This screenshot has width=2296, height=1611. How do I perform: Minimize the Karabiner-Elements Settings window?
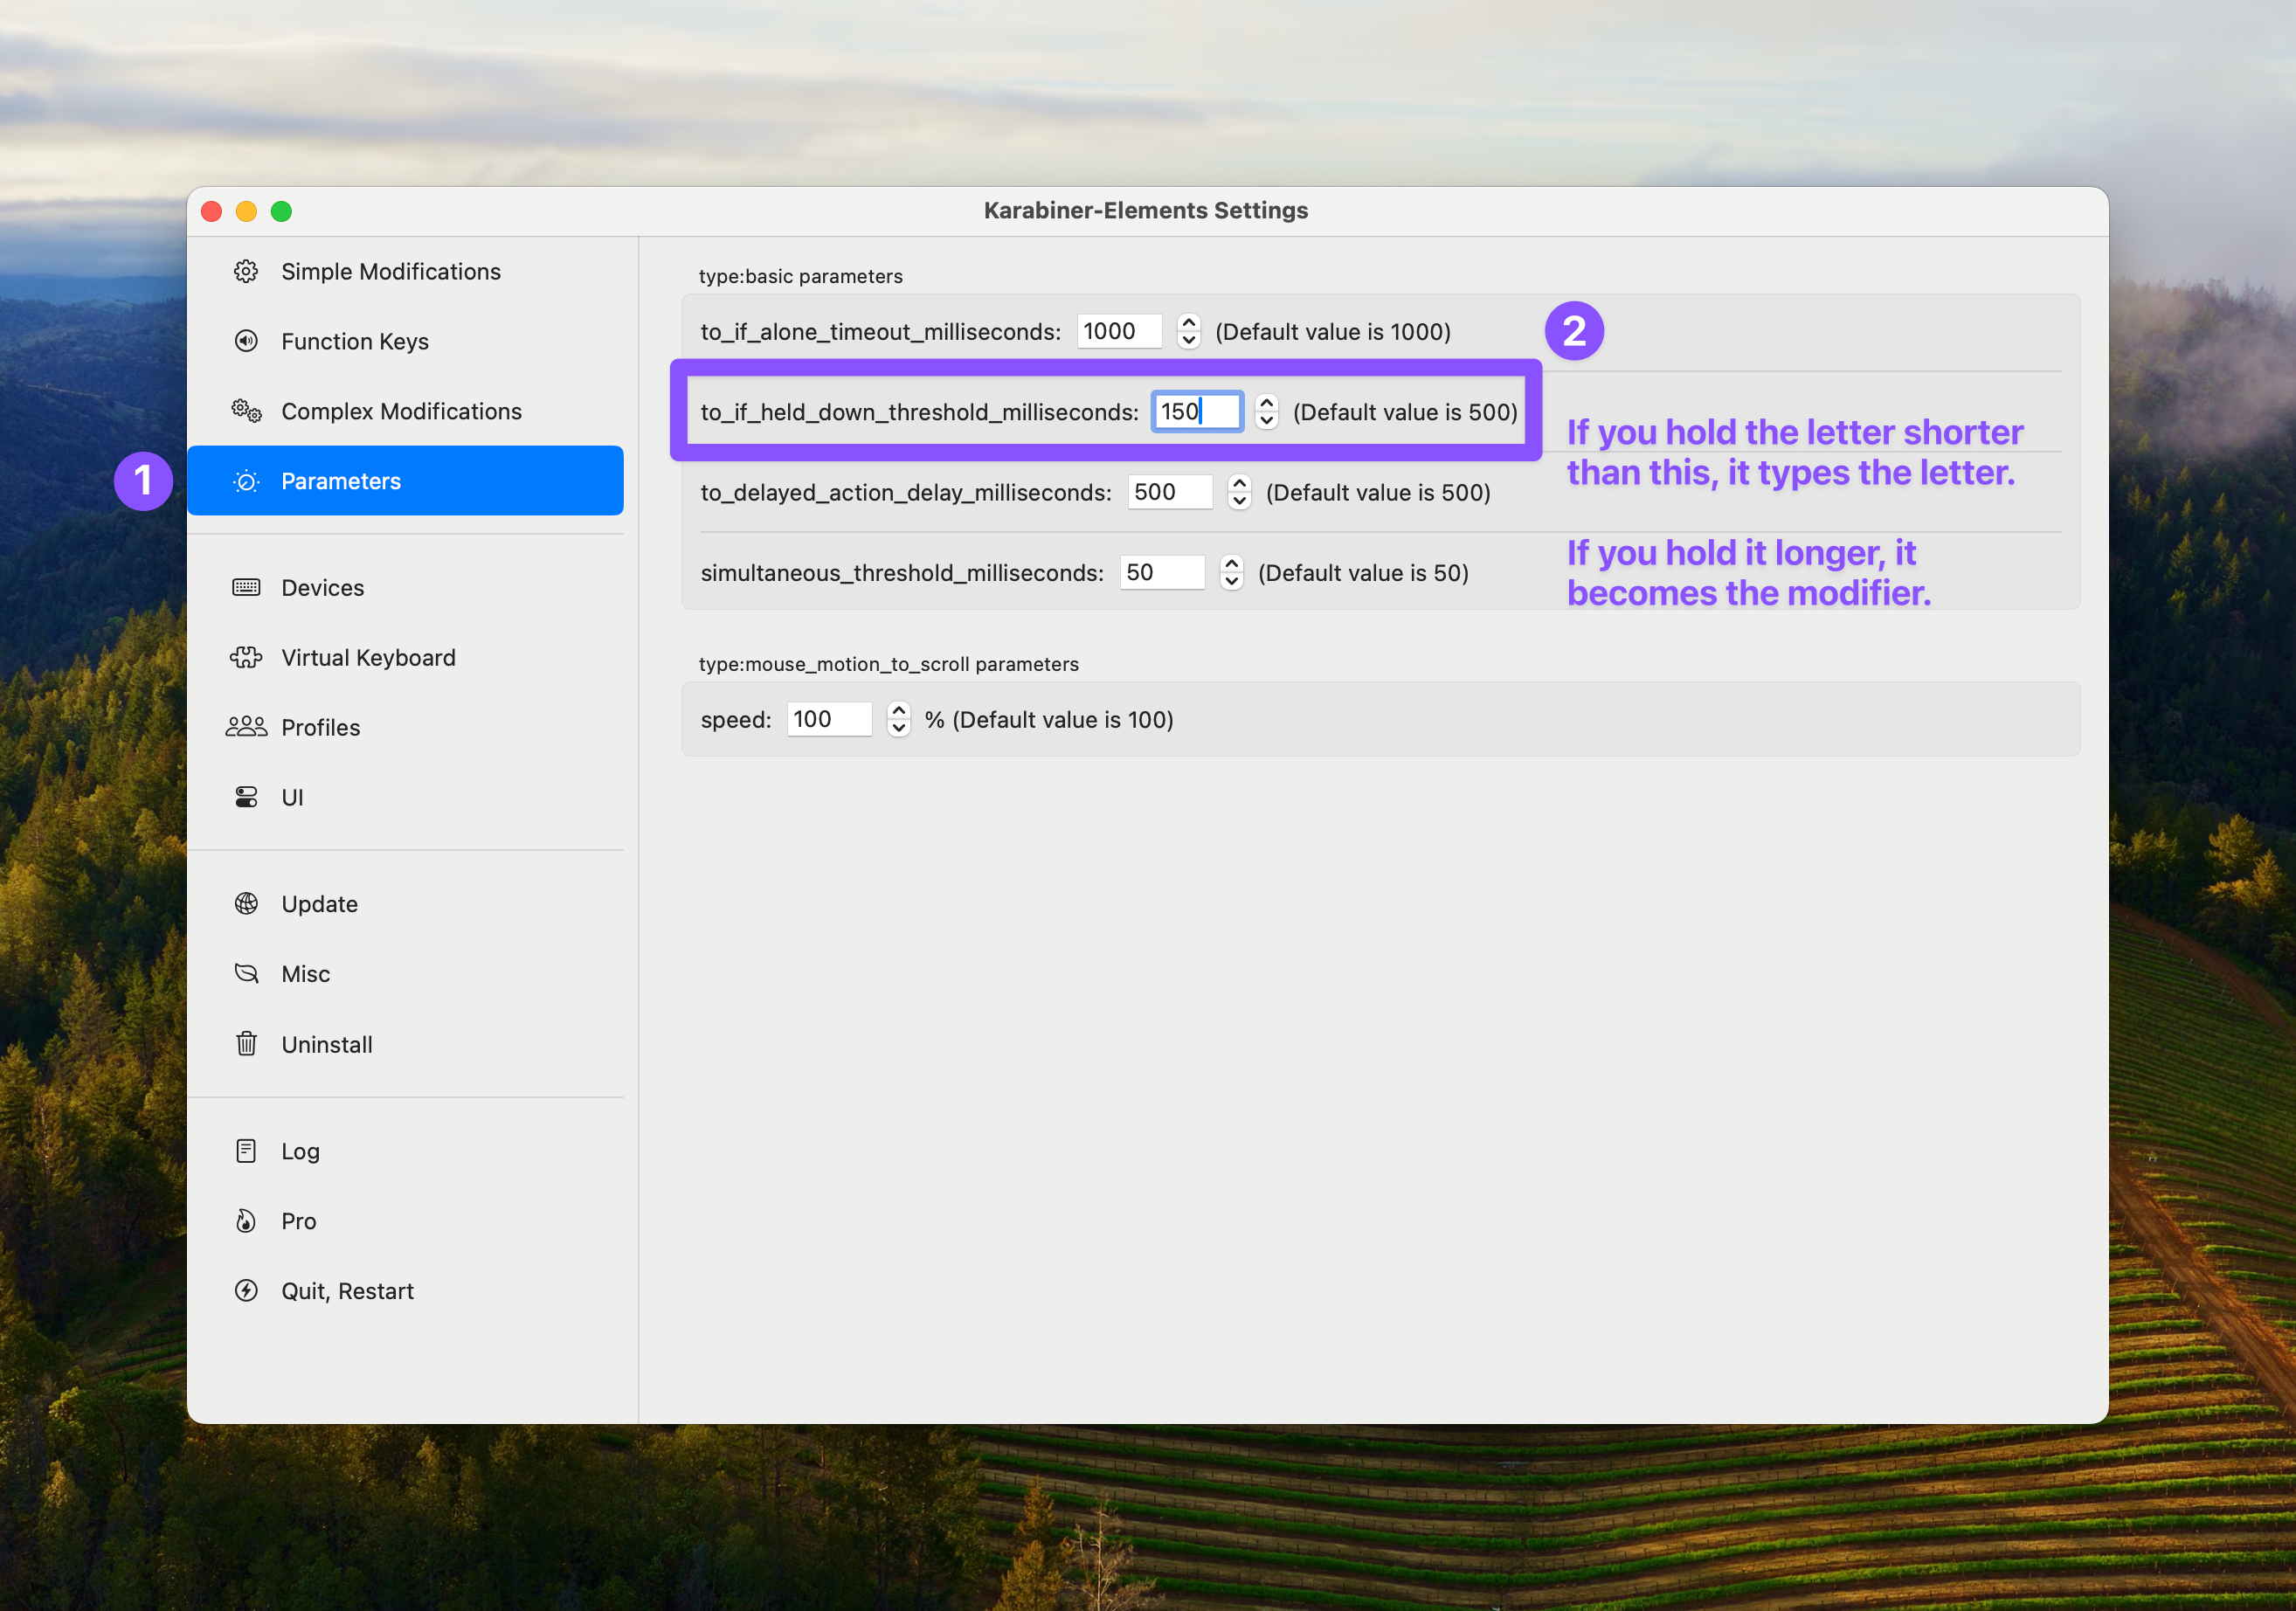coord(246,211)
